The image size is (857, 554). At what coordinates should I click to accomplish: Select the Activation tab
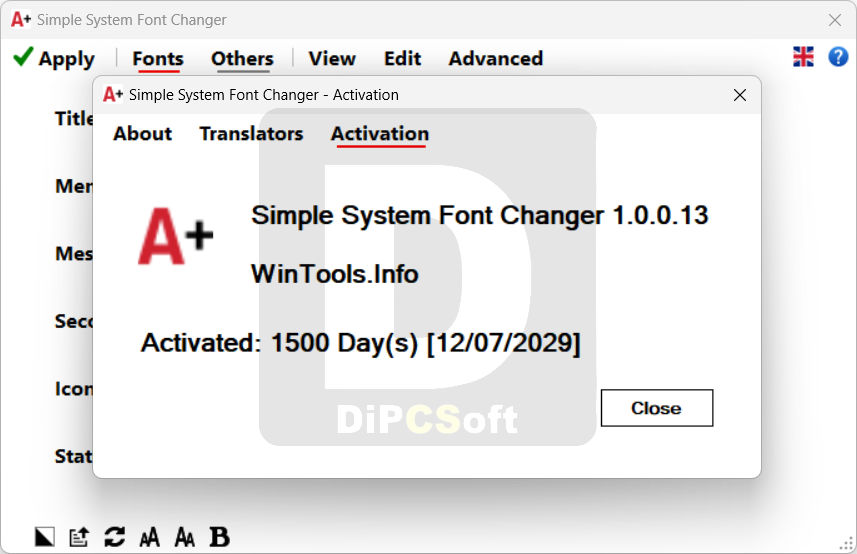click(380, 134)
